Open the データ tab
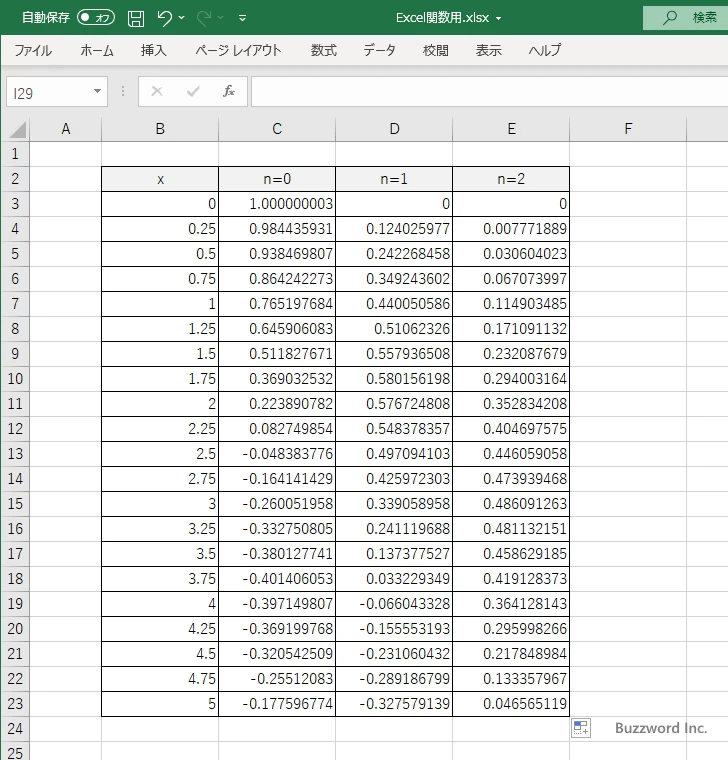 (x=380, y=50)
